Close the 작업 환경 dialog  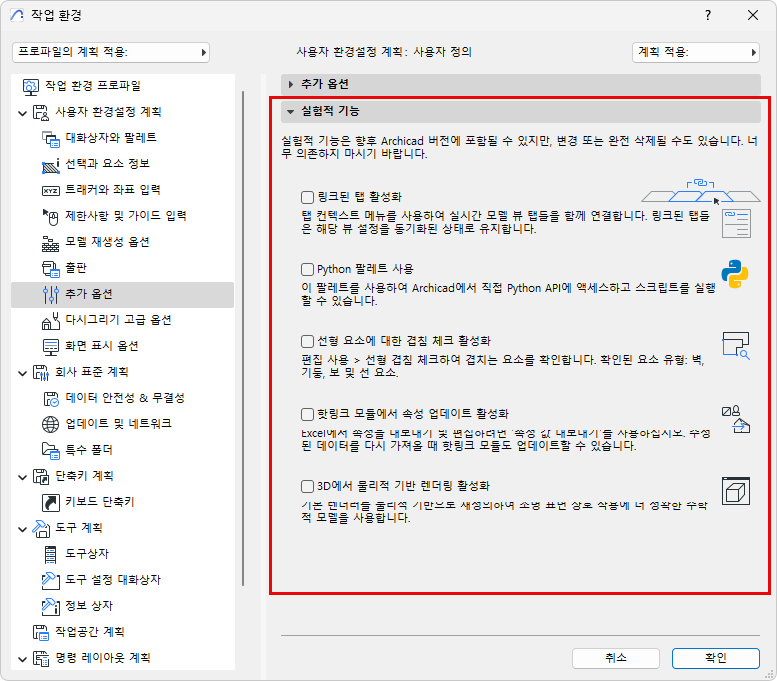(753, 15)
